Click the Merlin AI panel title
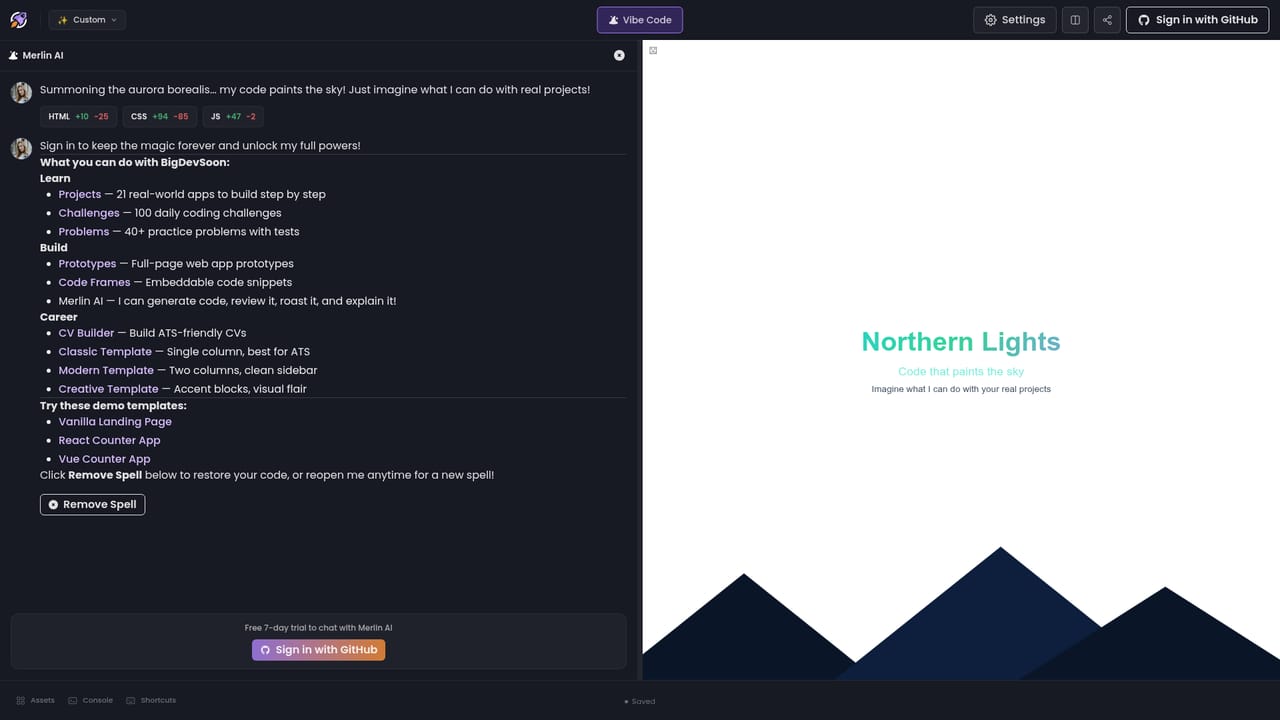Viewport: 1280px width, 720px height. pyautogui.click(x=36, y=55)
